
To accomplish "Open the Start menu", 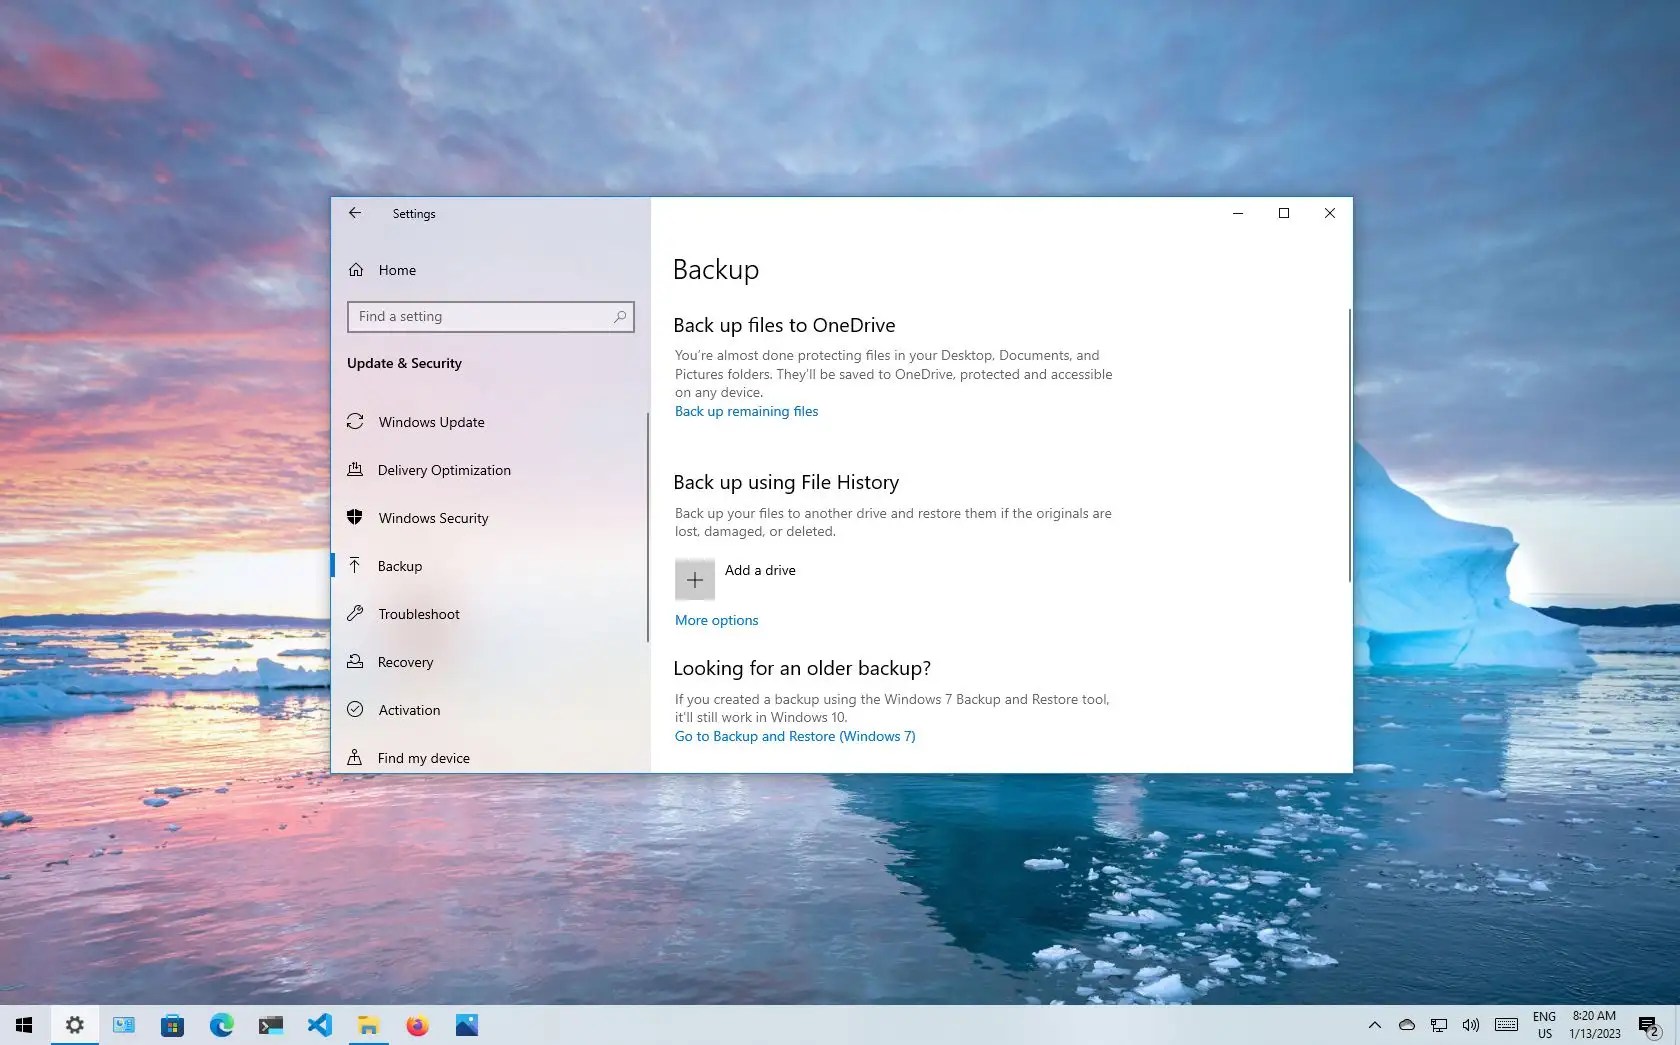I will pyautogui.click(x=24, y=1025).
